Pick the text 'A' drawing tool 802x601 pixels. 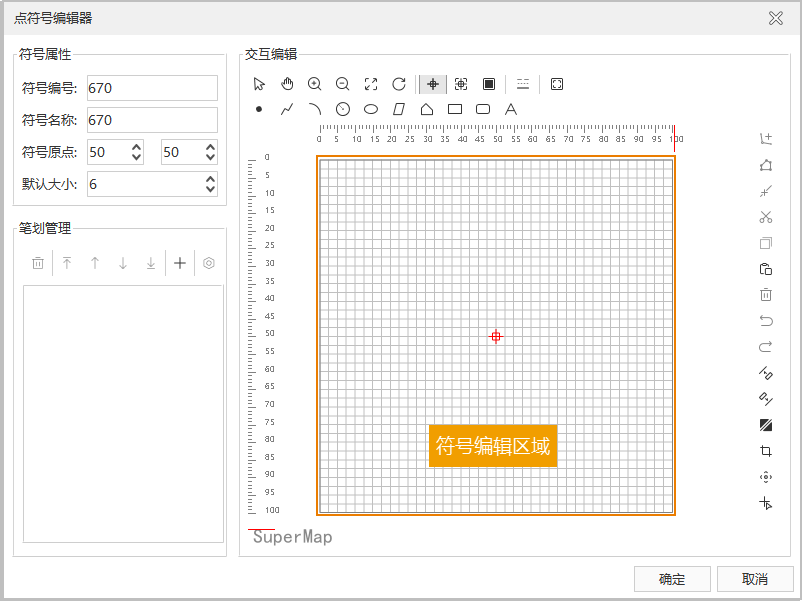(x=511, y=109)
